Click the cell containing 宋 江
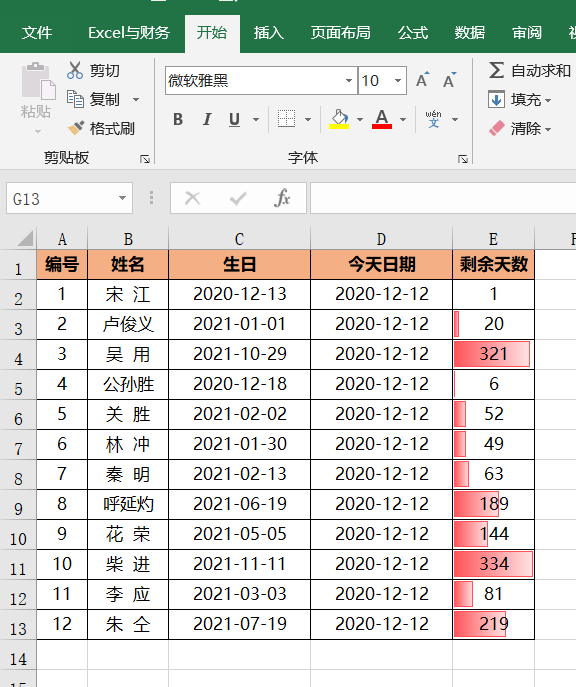 coord(128,294)
